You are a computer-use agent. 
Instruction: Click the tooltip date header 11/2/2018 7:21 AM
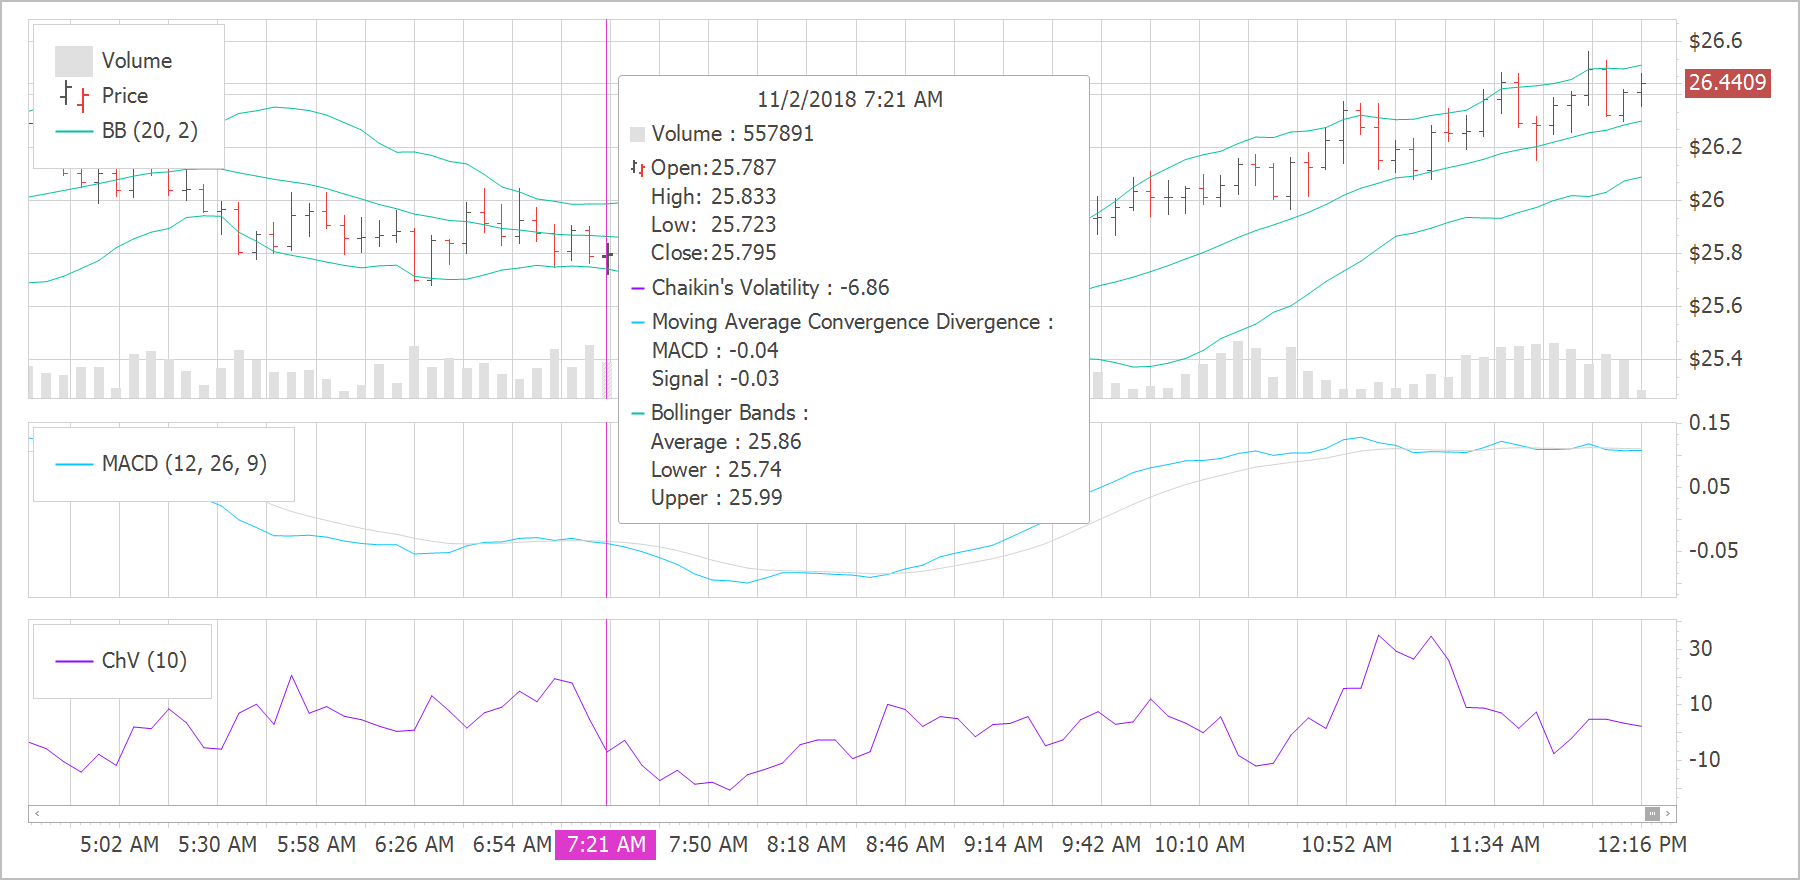coord(849,100)
